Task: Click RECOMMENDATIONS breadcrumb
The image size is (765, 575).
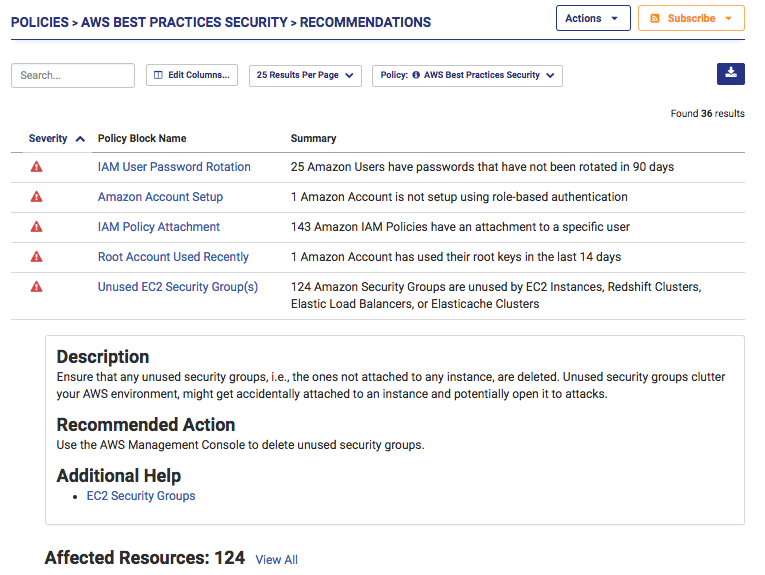Action: tap(365, 22)
